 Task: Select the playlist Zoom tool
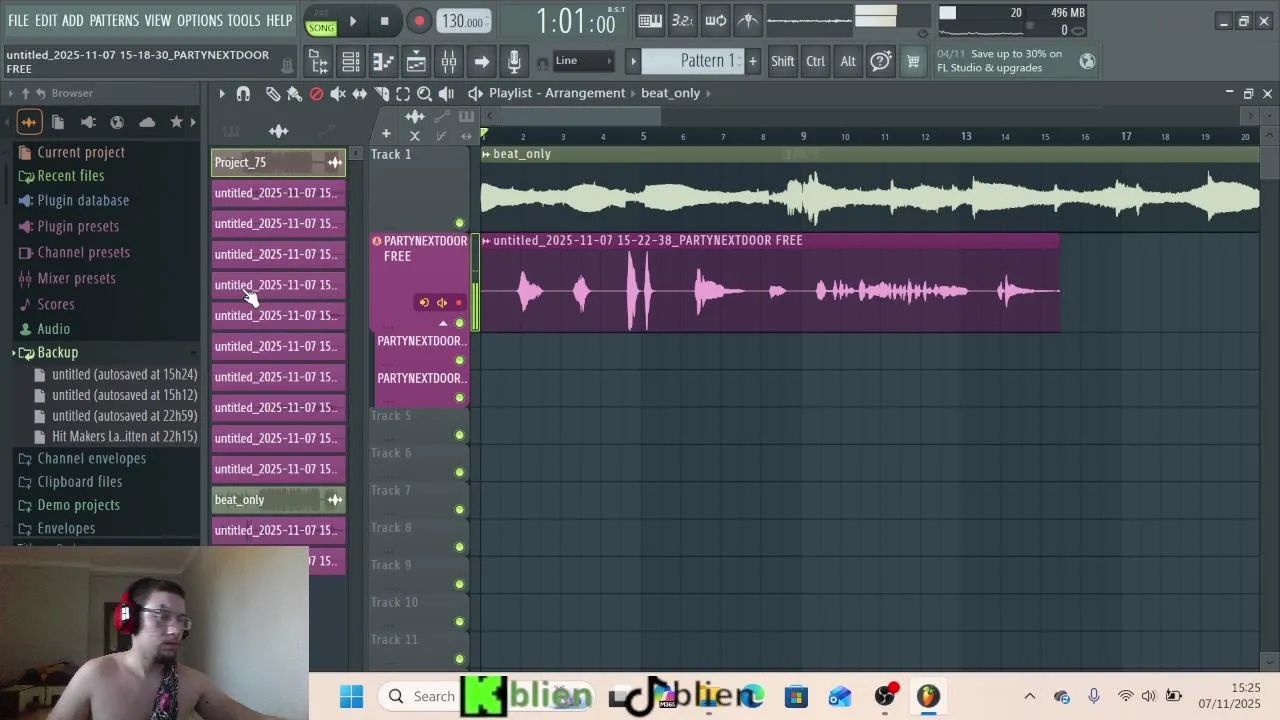[424, 93]
